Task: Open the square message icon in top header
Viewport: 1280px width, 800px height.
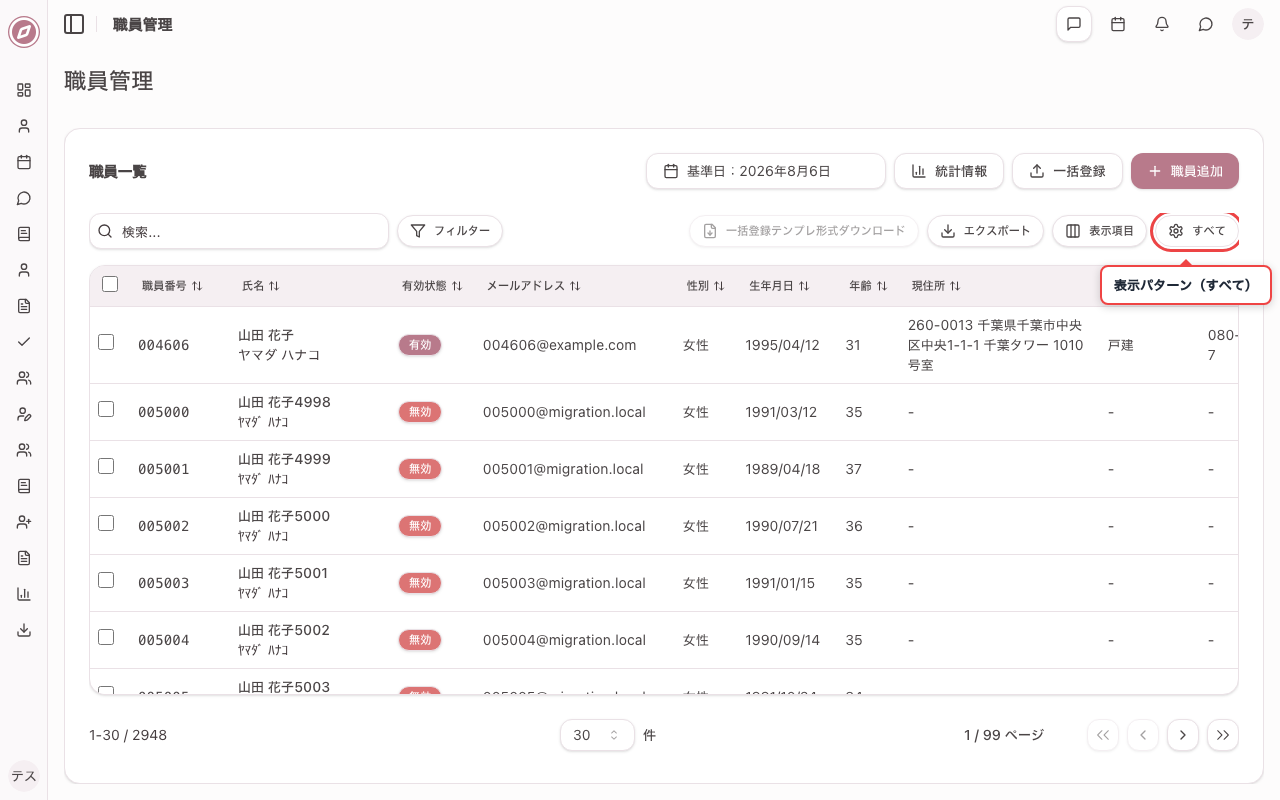Action: [x=1074, y=24]
